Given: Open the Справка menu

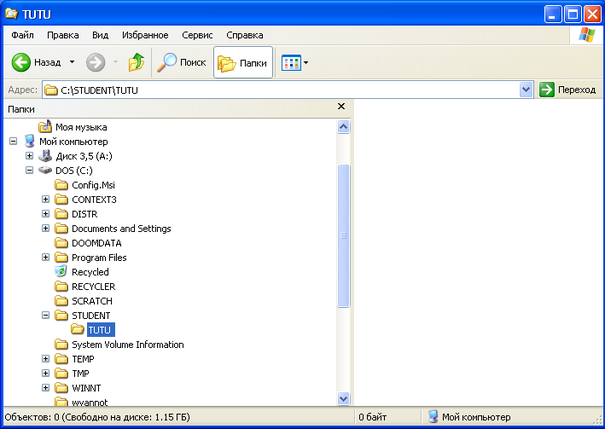Looking at the screenshot, I should click(x=245, y=35).
